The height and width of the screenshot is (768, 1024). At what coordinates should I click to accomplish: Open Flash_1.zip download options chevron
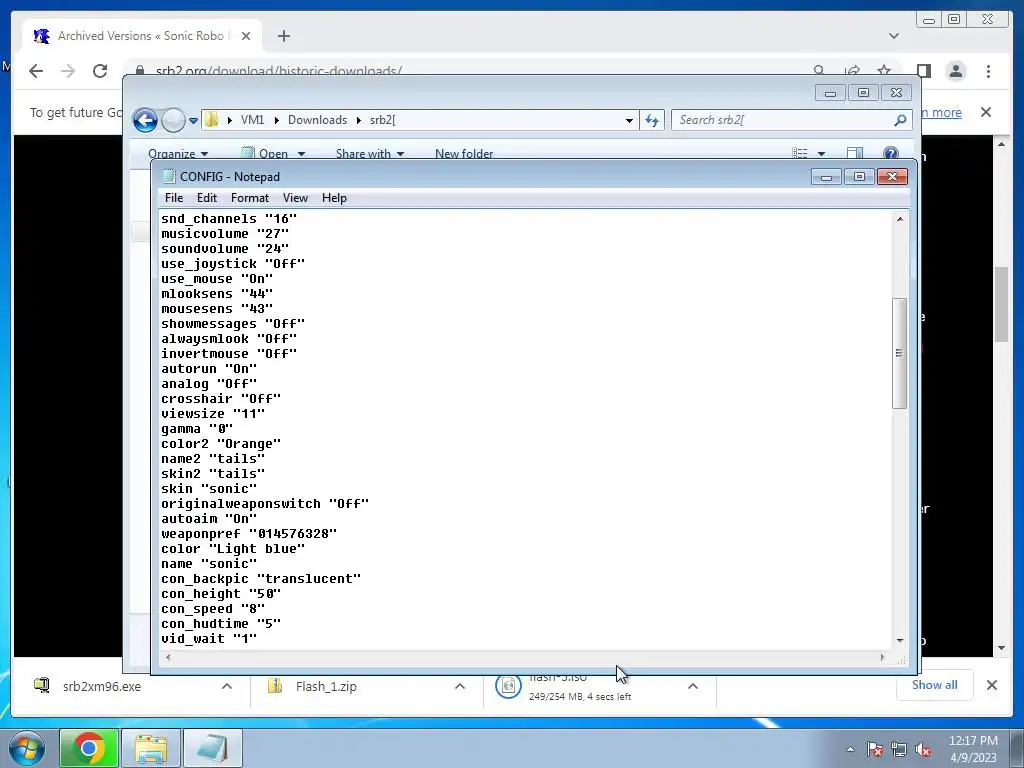(460, 686)
